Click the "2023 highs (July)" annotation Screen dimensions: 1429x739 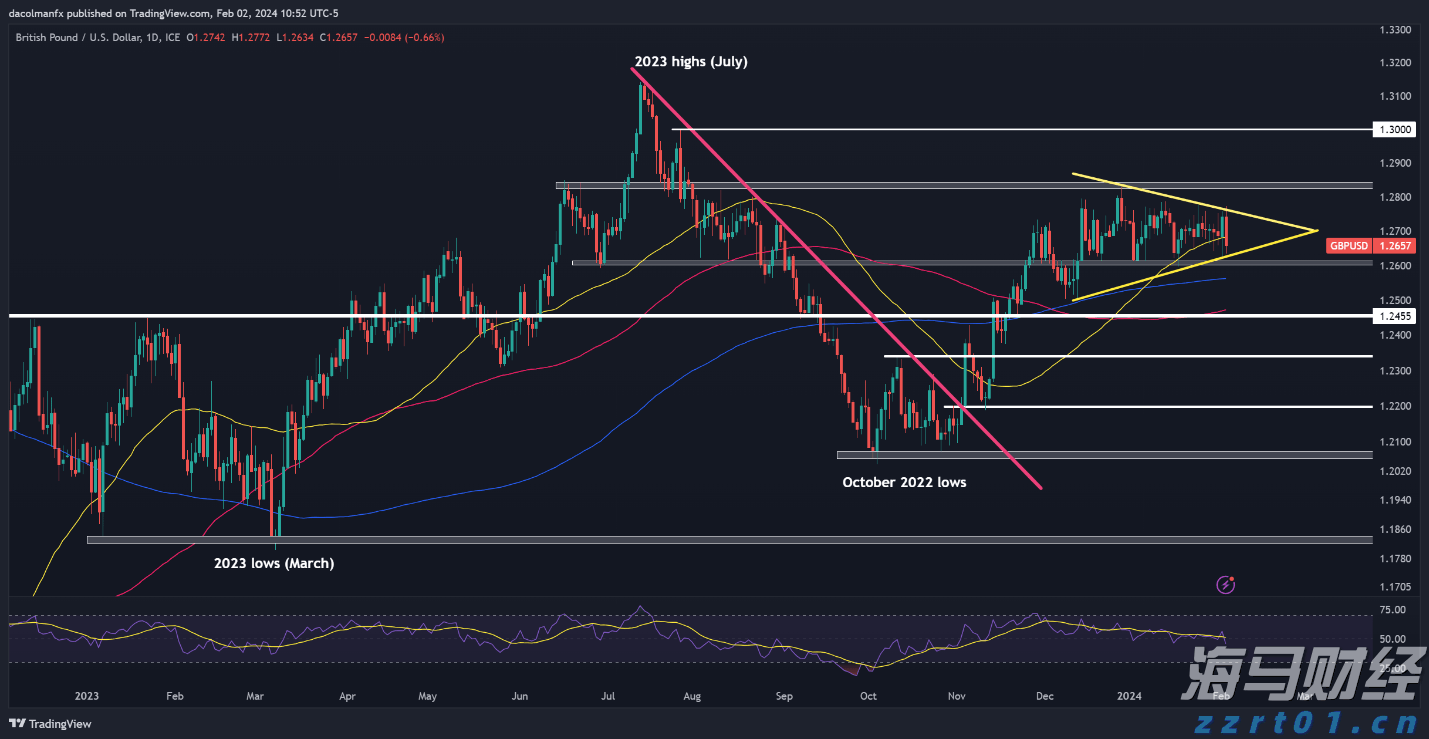click(689, 61)
